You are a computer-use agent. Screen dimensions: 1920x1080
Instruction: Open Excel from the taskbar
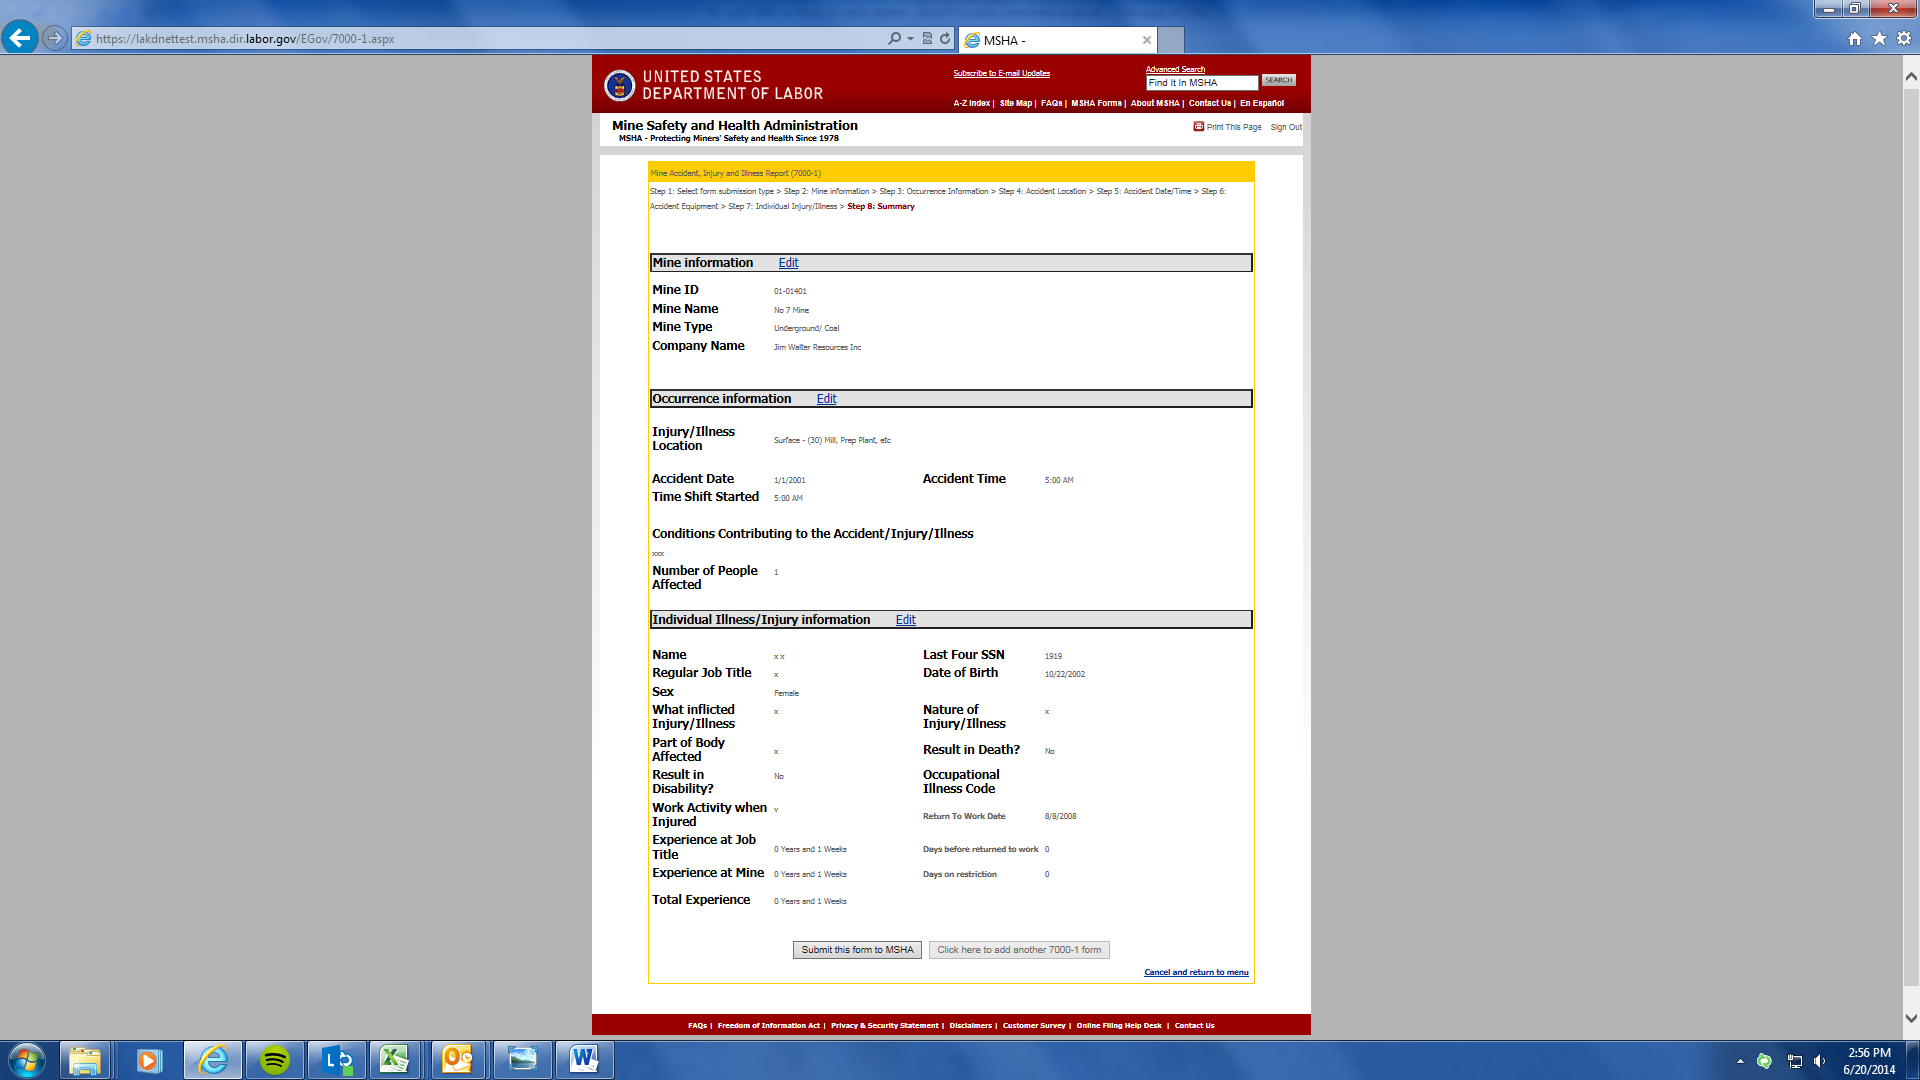(x=394, y=1060)
